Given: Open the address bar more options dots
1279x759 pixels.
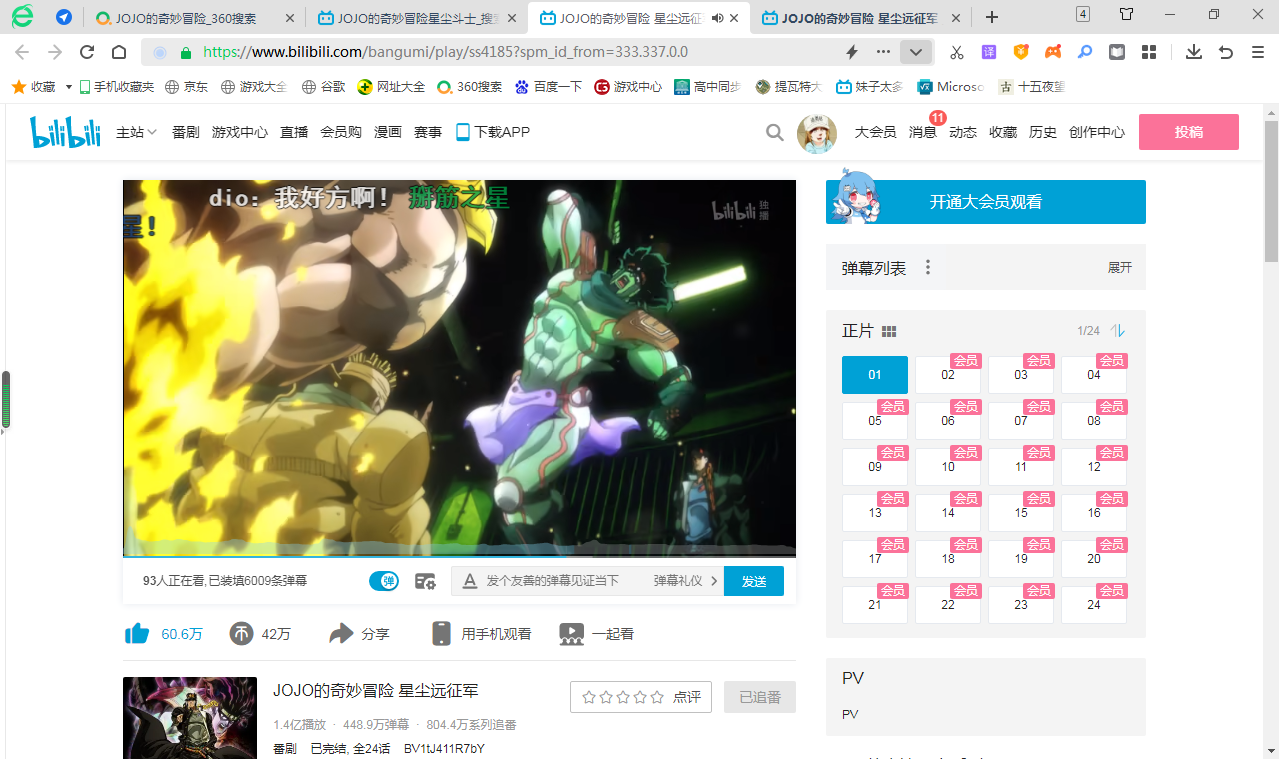Looking at the screenshot, I should (883, 52).
